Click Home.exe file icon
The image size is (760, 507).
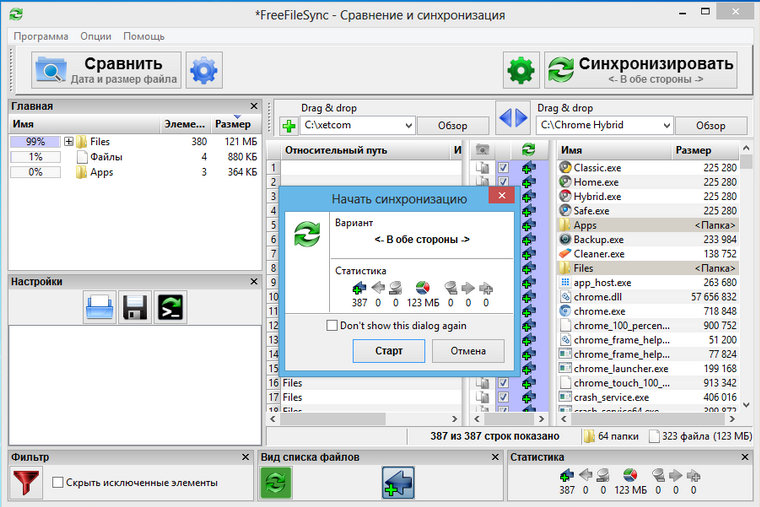coord(565,182)
